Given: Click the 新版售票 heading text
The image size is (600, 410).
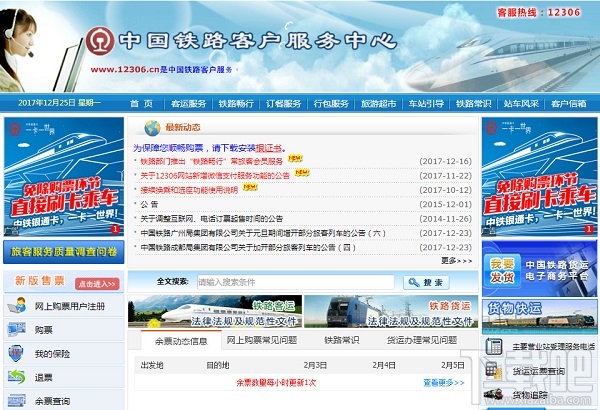Looking at the screenshot, I should point(40,281).
